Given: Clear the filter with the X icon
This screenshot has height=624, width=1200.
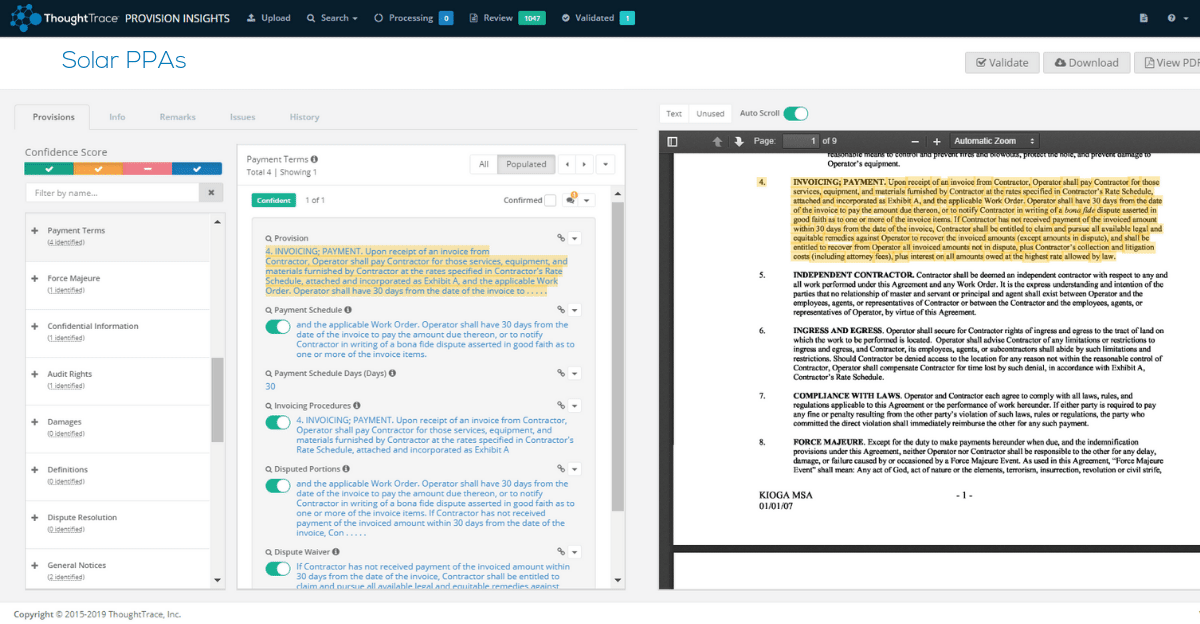Looking at the screenshot, I should pos(212,192).
